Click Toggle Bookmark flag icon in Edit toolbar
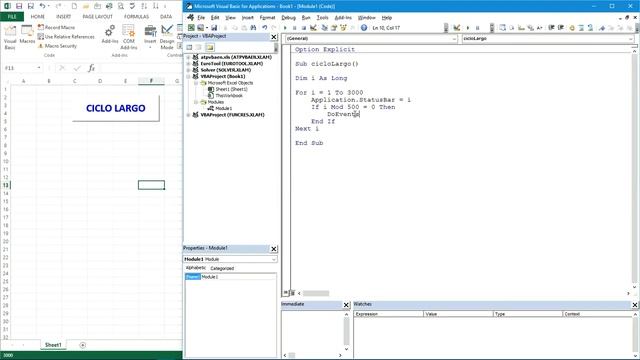640x360 pixels. (x=602, y=28)
